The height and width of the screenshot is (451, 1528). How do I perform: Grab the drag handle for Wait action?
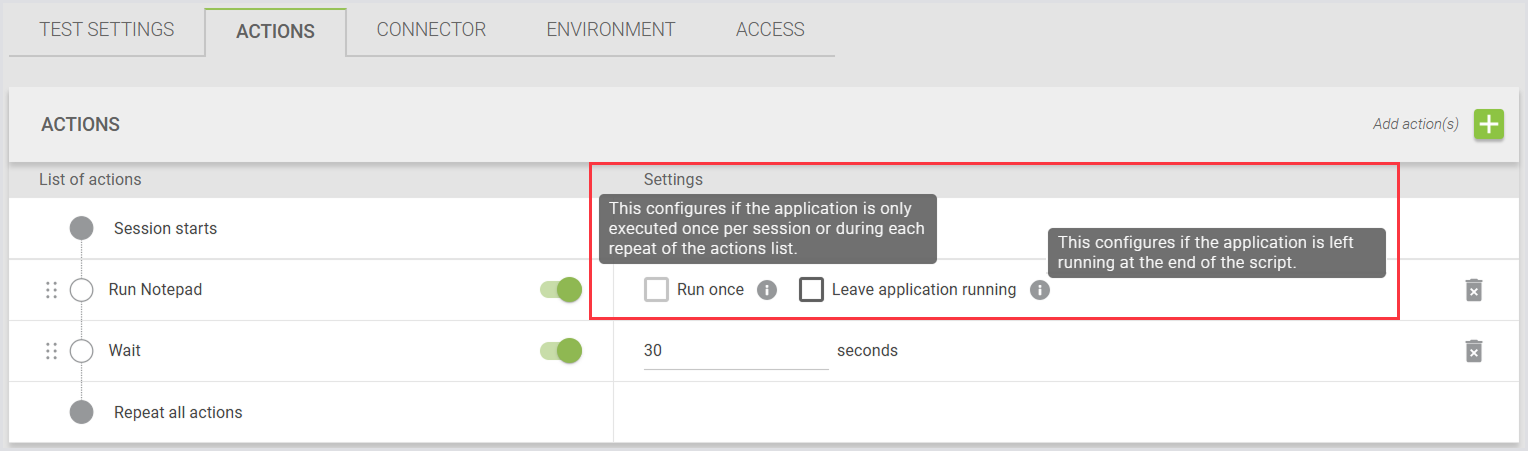click(52, 351)
